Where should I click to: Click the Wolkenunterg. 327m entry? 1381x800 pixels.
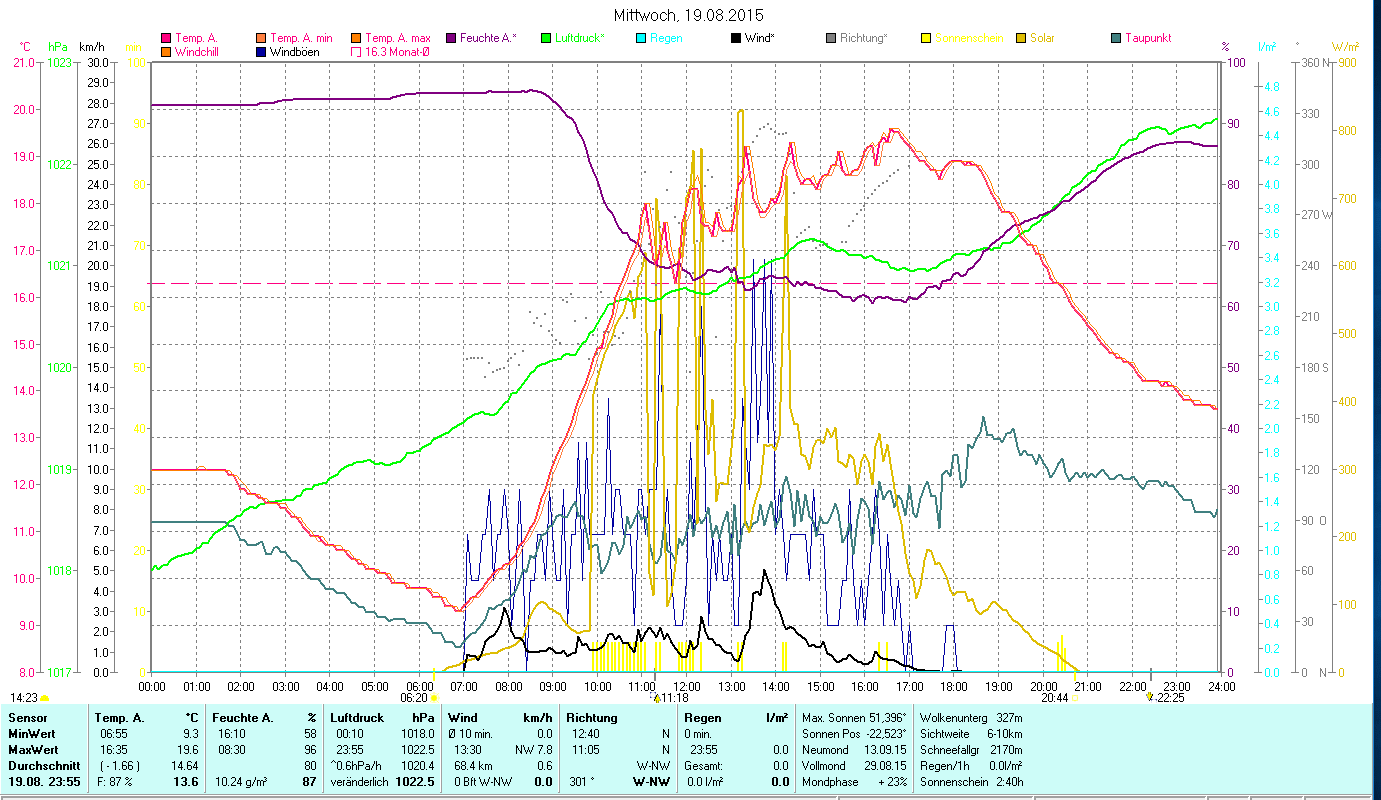point(971,718)
